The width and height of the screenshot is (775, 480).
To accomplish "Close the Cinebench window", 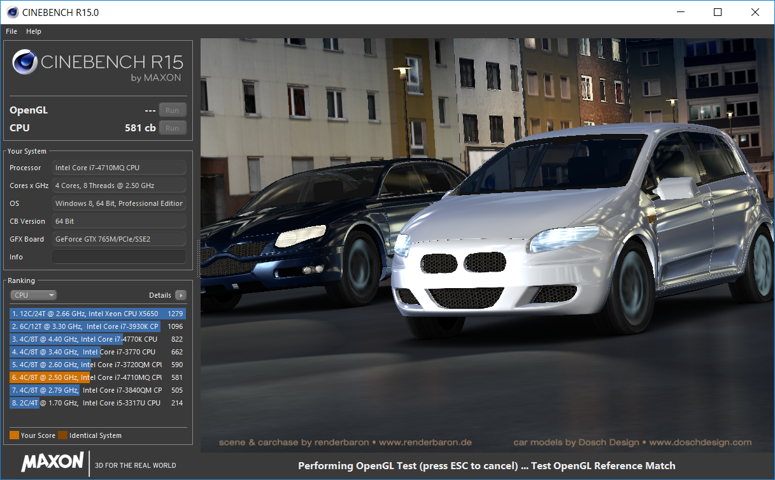I will [x=755, y=12].
